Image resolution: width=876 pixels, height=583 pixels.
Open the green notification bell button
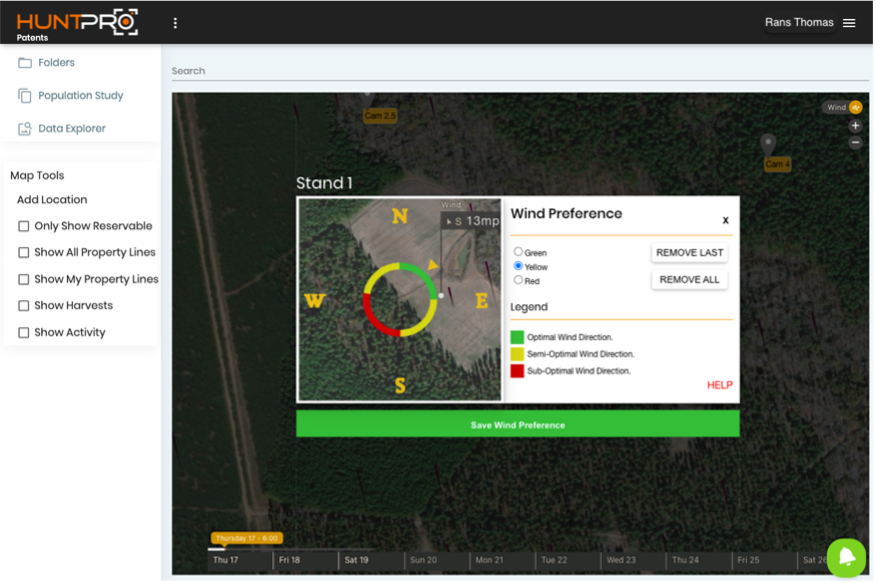pos(846,557)
